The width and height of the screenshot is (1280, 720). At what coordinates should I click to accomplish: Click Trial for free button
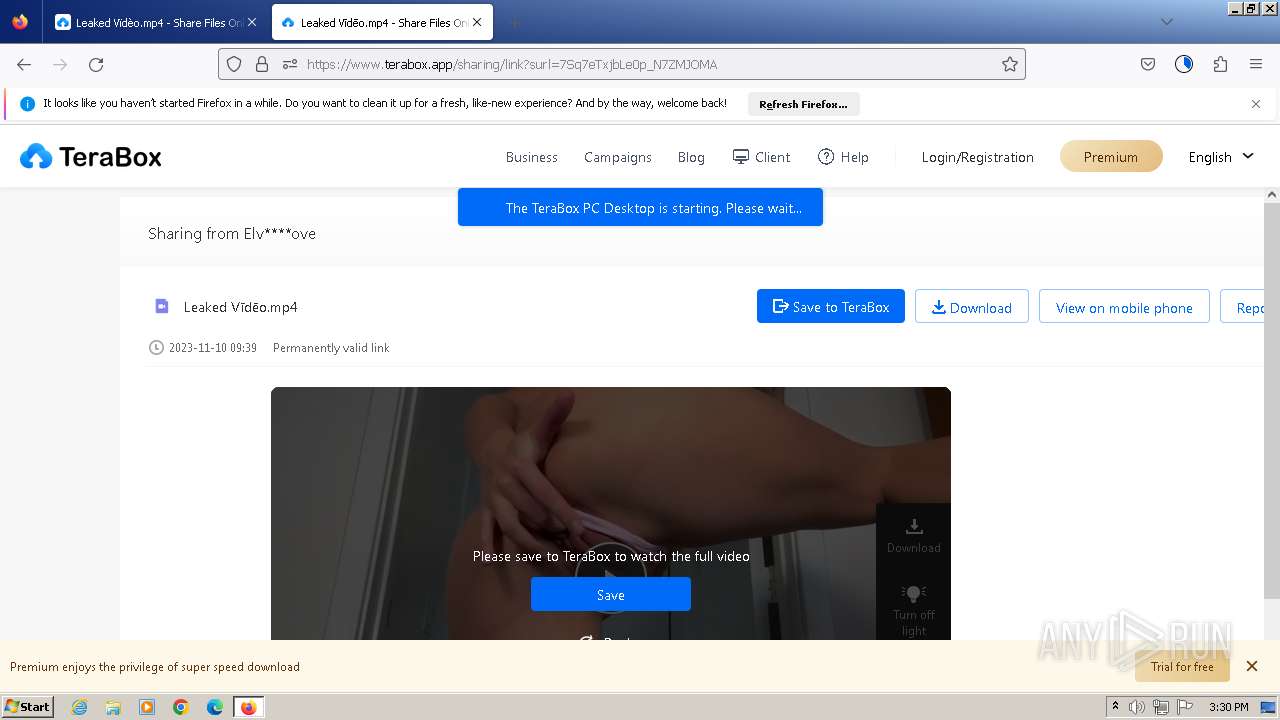coord(1182,666)
